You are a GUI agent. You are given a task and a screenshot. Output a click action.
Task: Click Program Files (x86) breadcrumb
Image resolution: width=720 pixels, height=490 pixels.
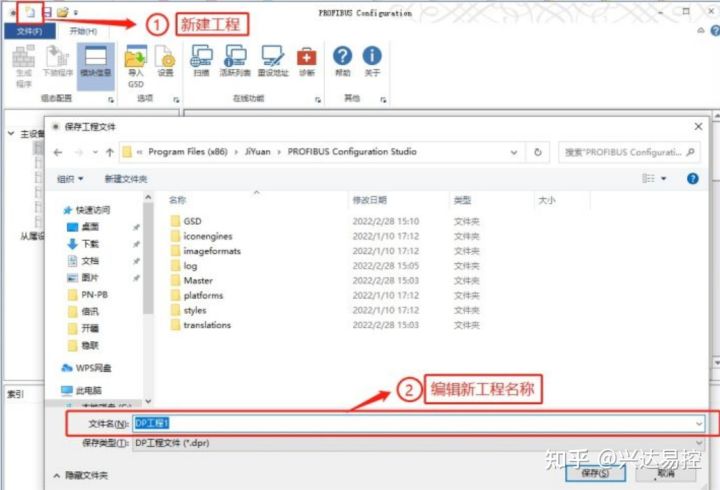click(x=188, y=152)
